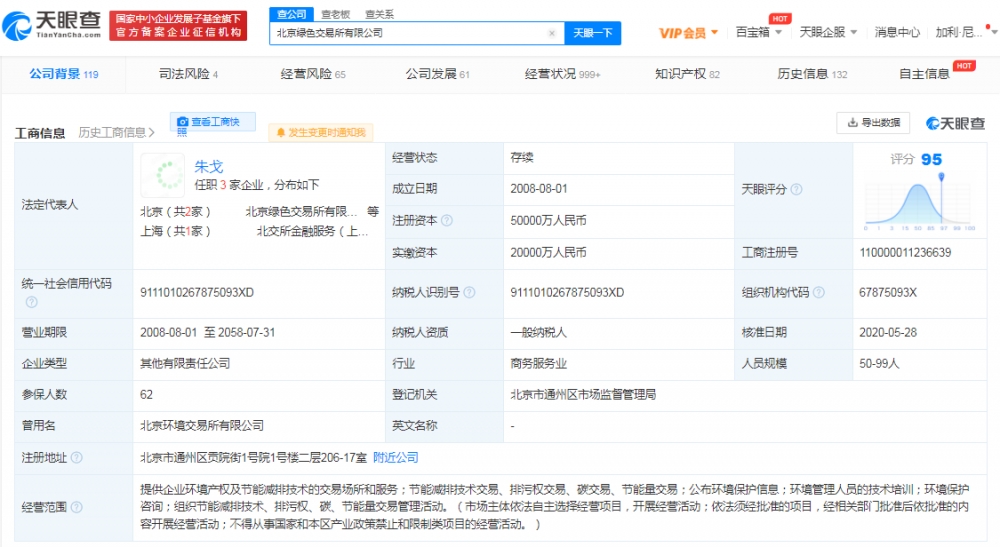Click the 统一社会信用代码 value 9111010267875093XD
This screenshot has width=1000, height=547.
(197, 293)
